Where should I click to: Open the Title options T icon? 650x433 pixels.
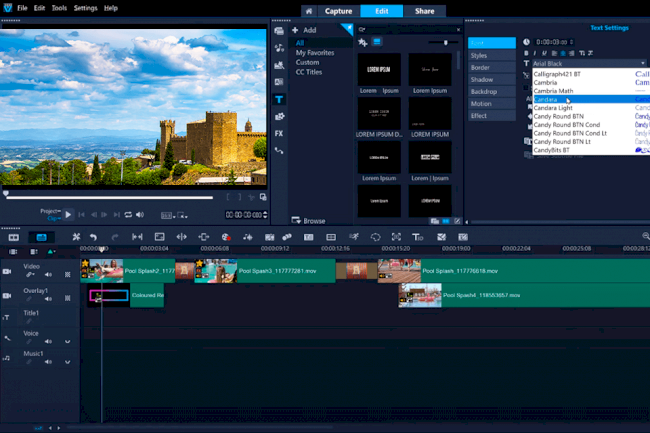coord(417,237)
